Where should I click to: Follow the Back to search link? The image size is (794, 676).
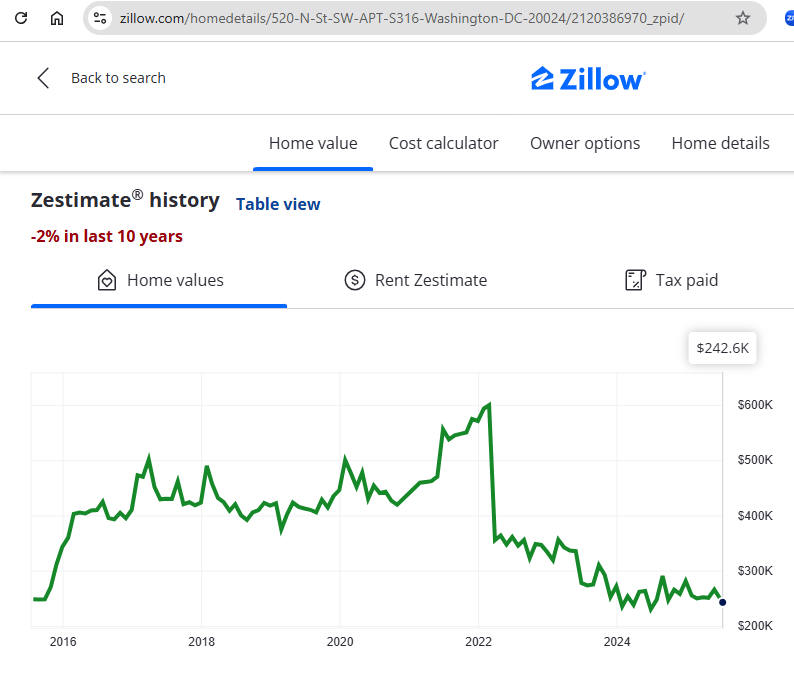tap(118, 78)
